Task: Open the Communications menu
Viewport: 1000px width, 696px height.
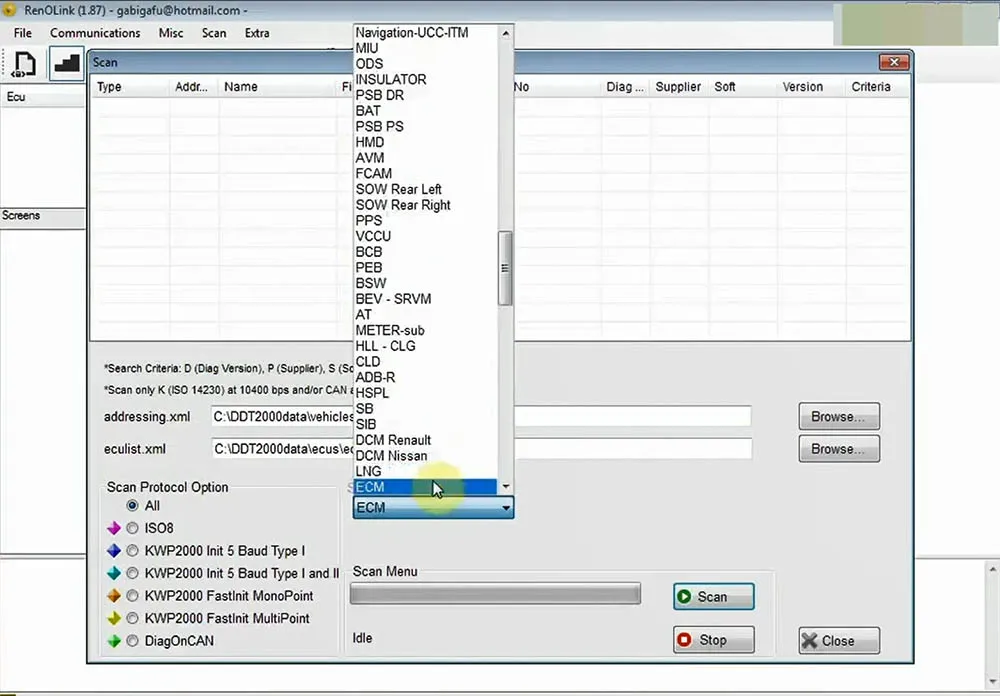Action: tap(95, 33)
